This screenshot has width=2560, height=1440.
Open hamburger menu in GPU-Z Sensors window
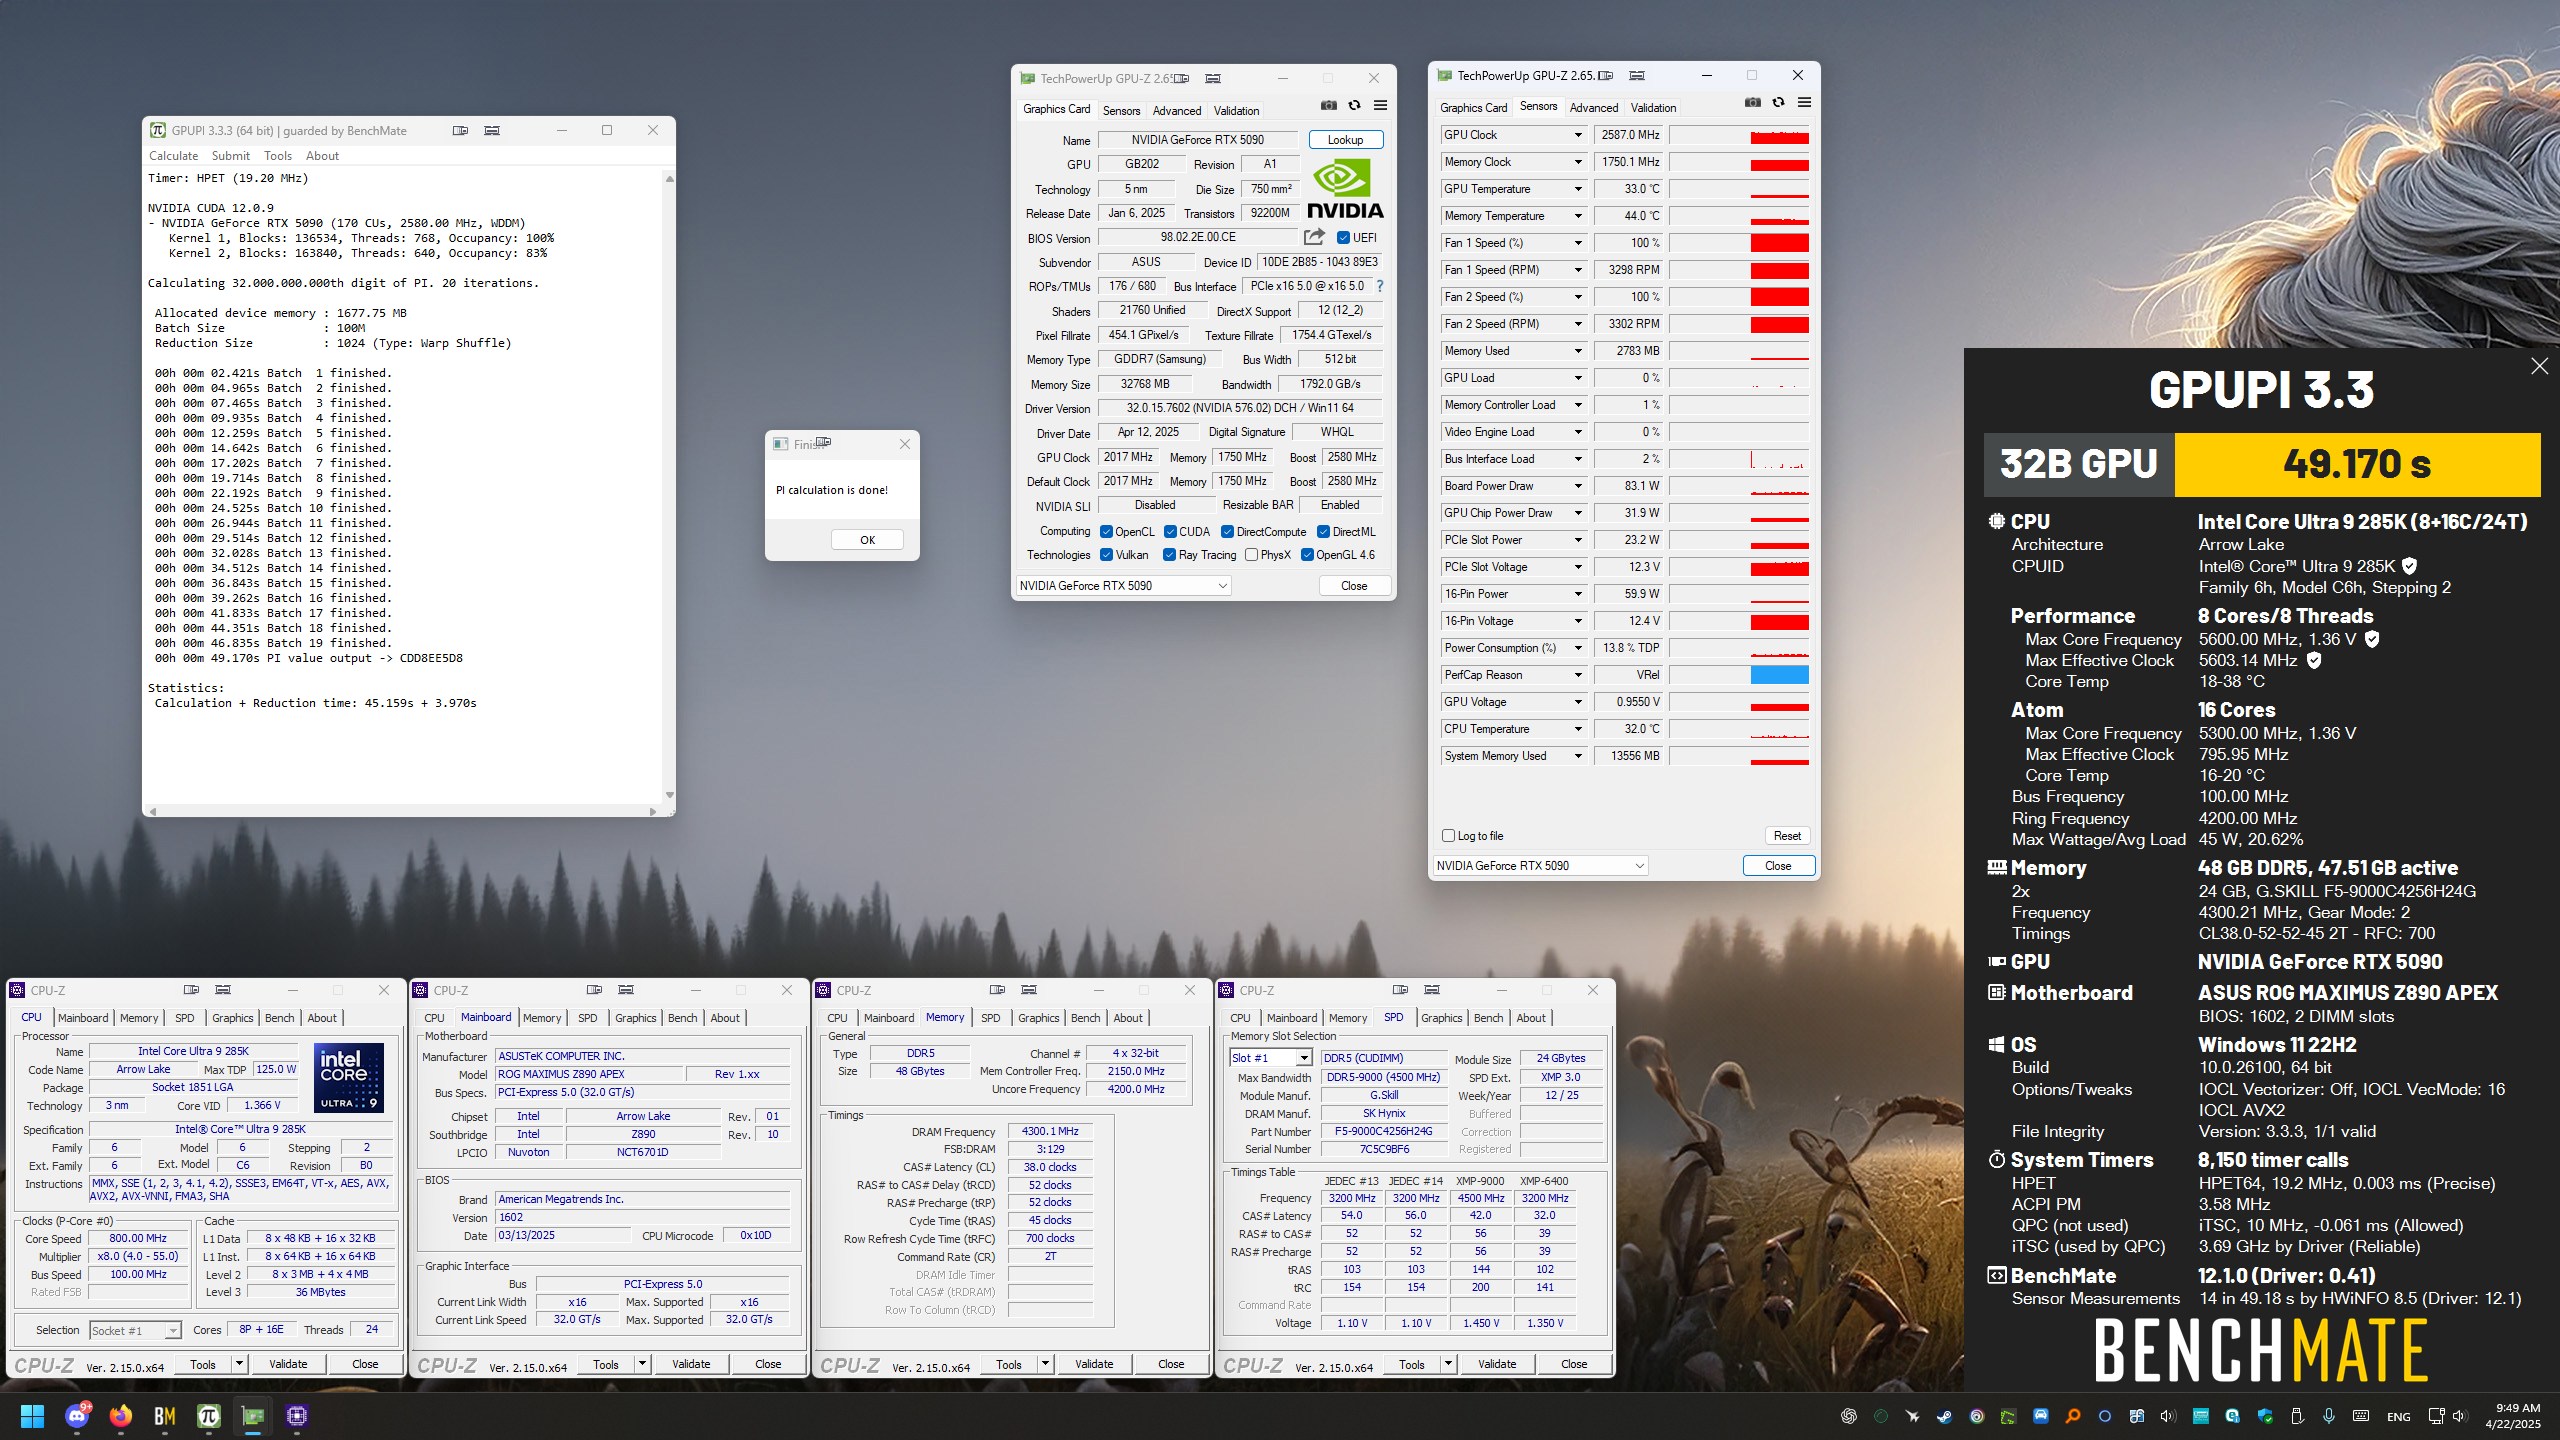point(1804,103)
